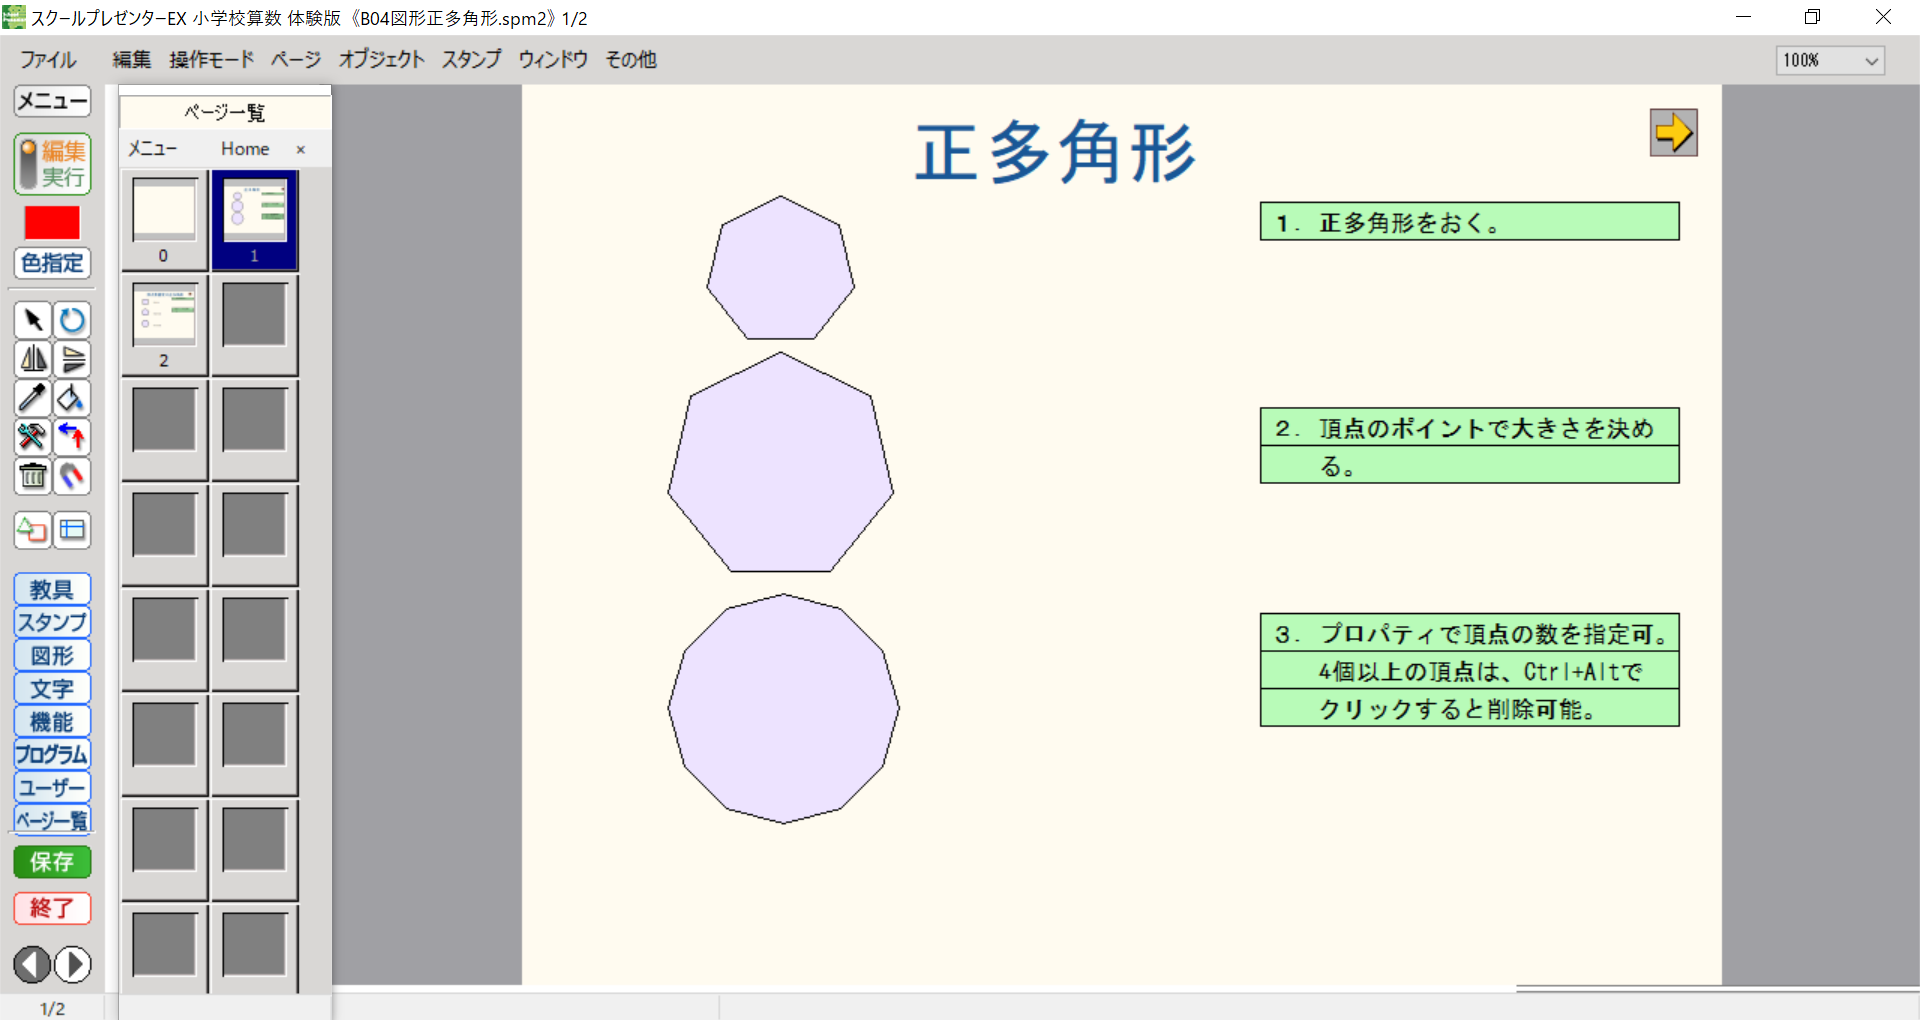This screenshot has width=1920, height=1020.
Task: Close the page list panel
Action: [300, 149]
